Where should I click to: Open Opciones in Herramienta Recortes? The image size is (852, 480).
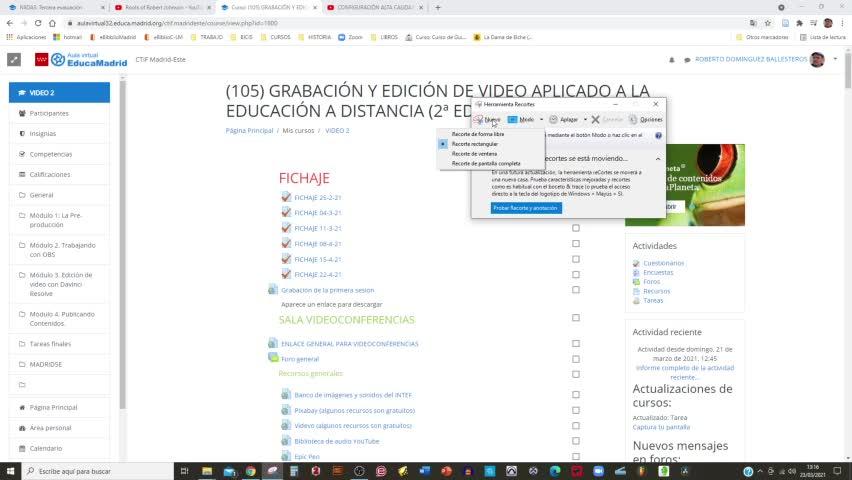tap(646, 120)
